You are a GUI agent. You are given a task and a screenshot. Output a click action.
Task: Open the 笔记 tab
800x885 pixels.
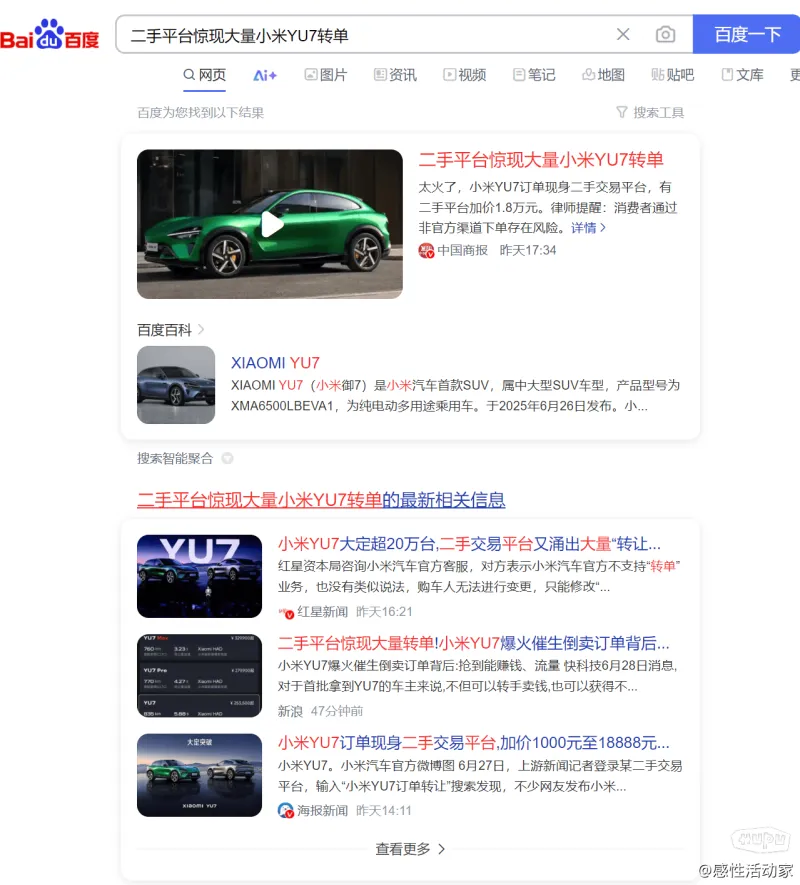pos(534,75)
